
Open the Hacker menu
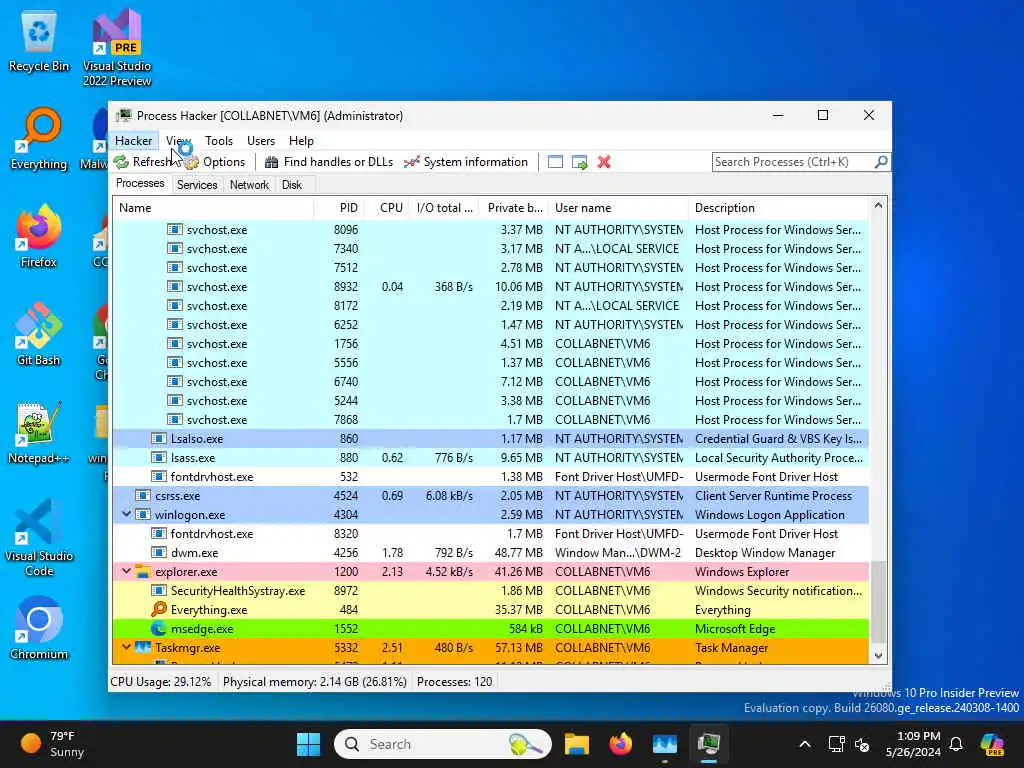pyautogui.click(x=133, y=140)
